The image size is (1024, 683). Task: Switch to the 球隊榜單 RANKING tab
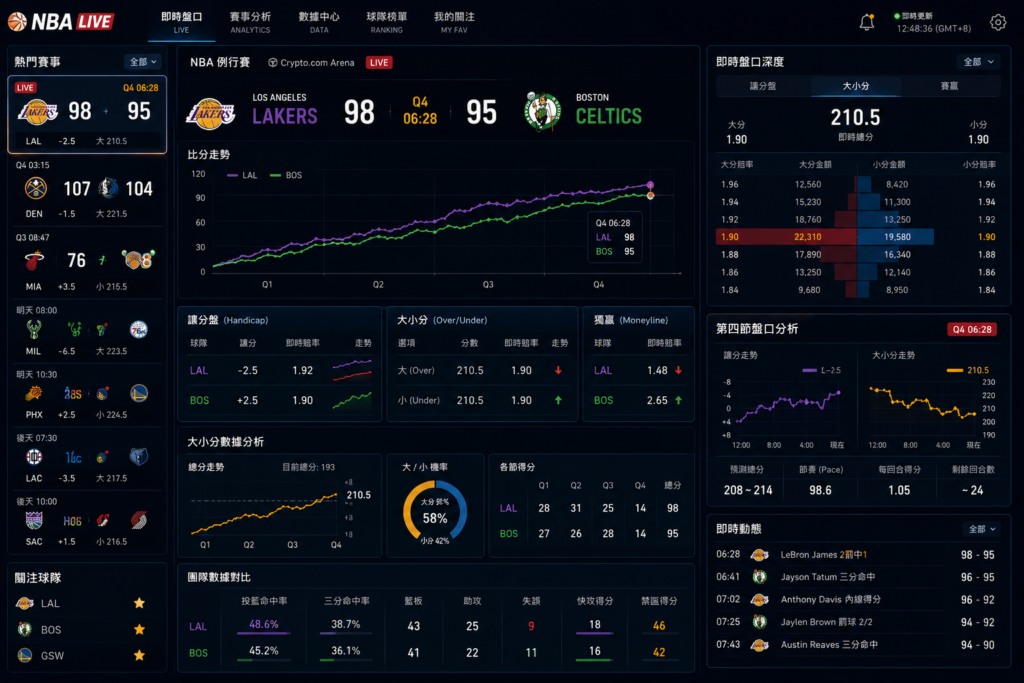[x=387, y=22]
